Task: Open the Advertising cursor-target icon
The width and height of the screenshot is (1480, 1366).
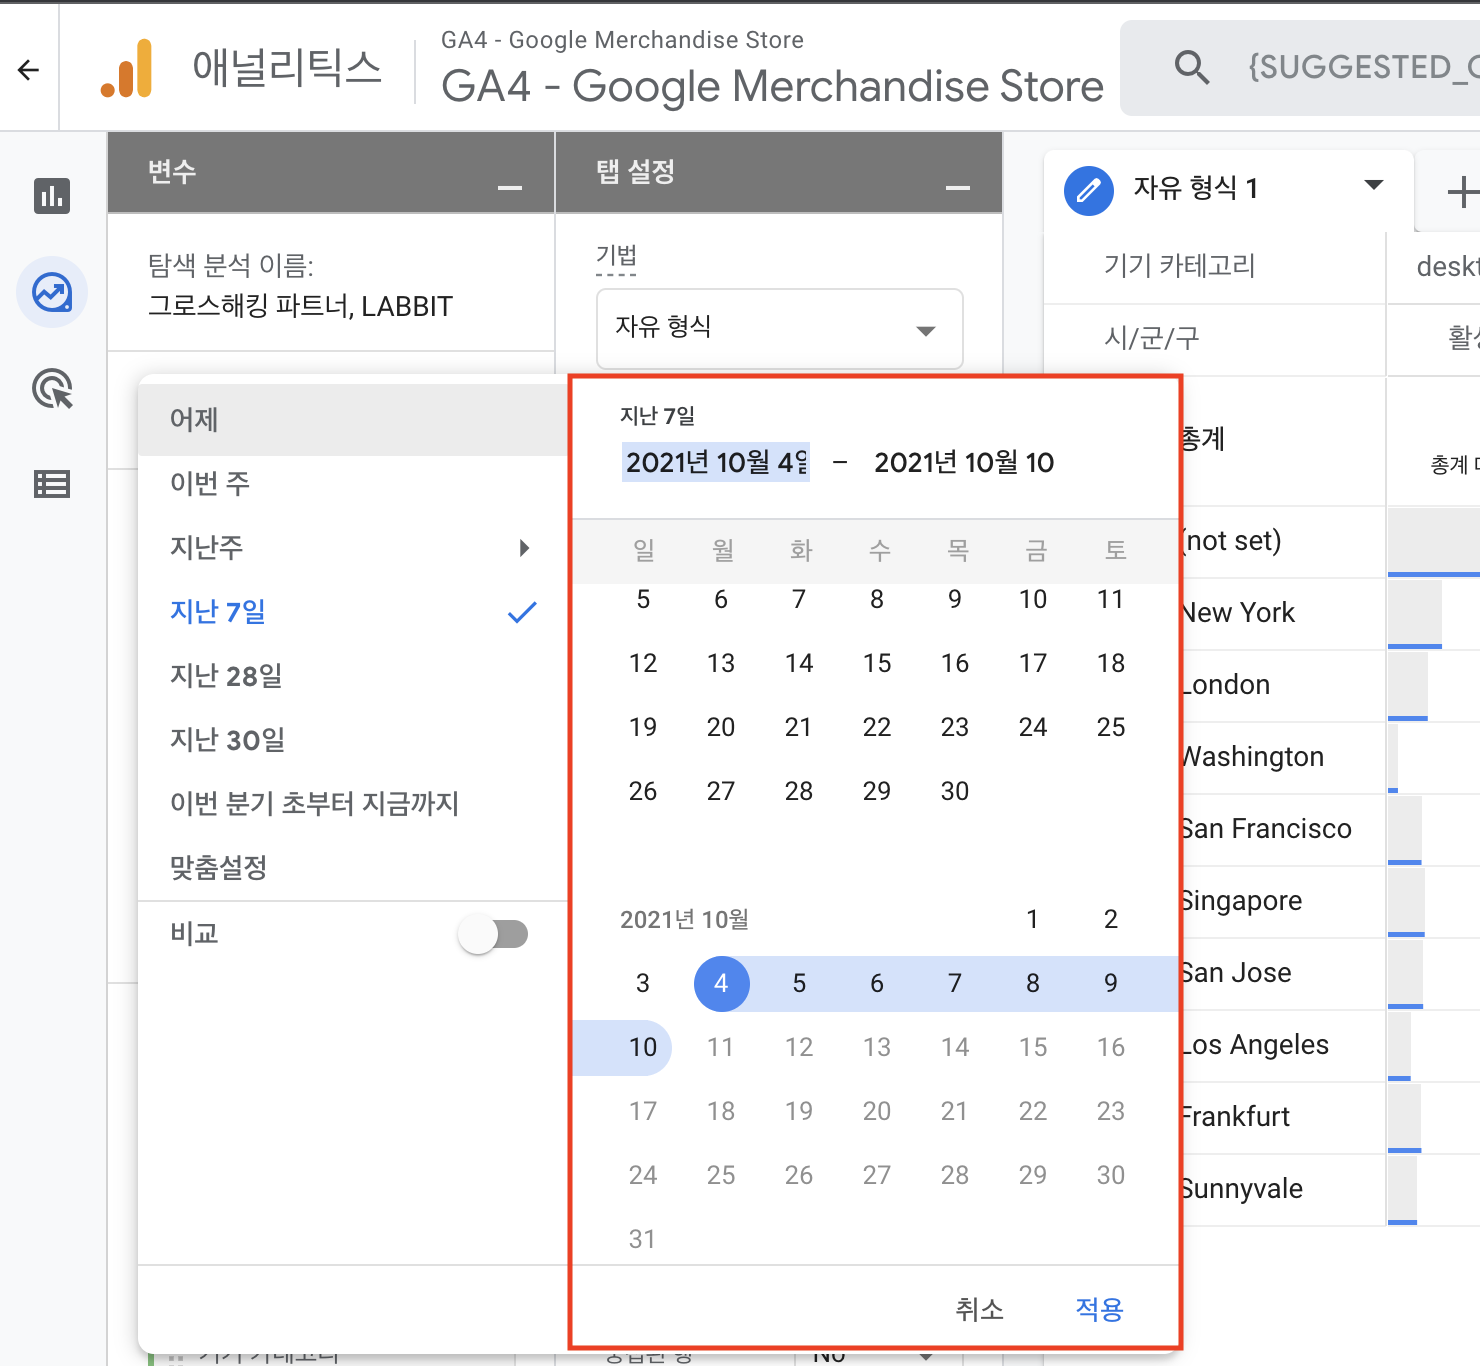Action: point(52,389)
